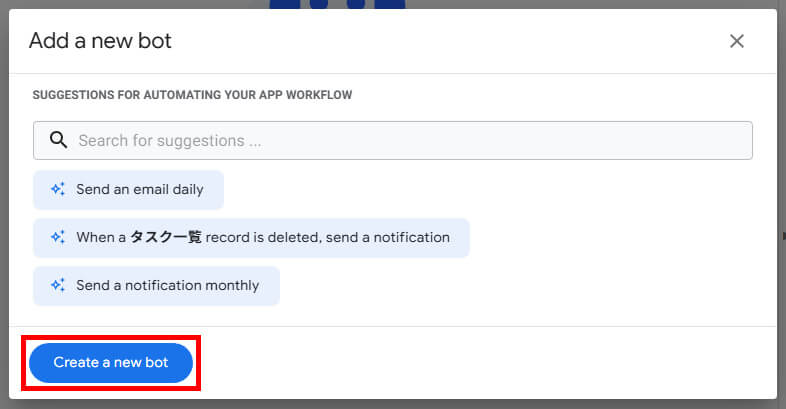The width and height of the screenshot is (786, 409).
Task: Choose the Send an email daily suggestion
Action: pyautogui.click(x=139, y=190)
